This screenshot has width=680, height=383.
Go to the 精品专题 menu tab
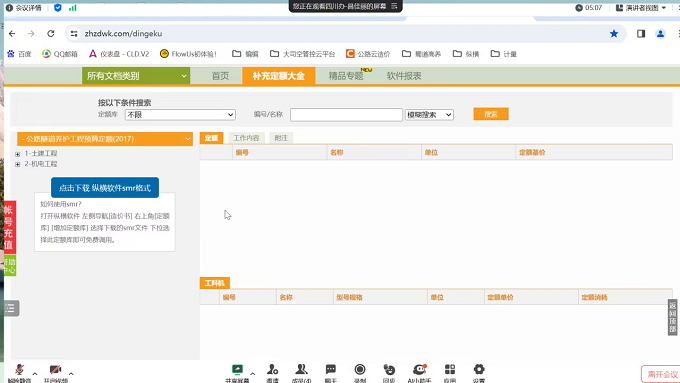(346, 76)
